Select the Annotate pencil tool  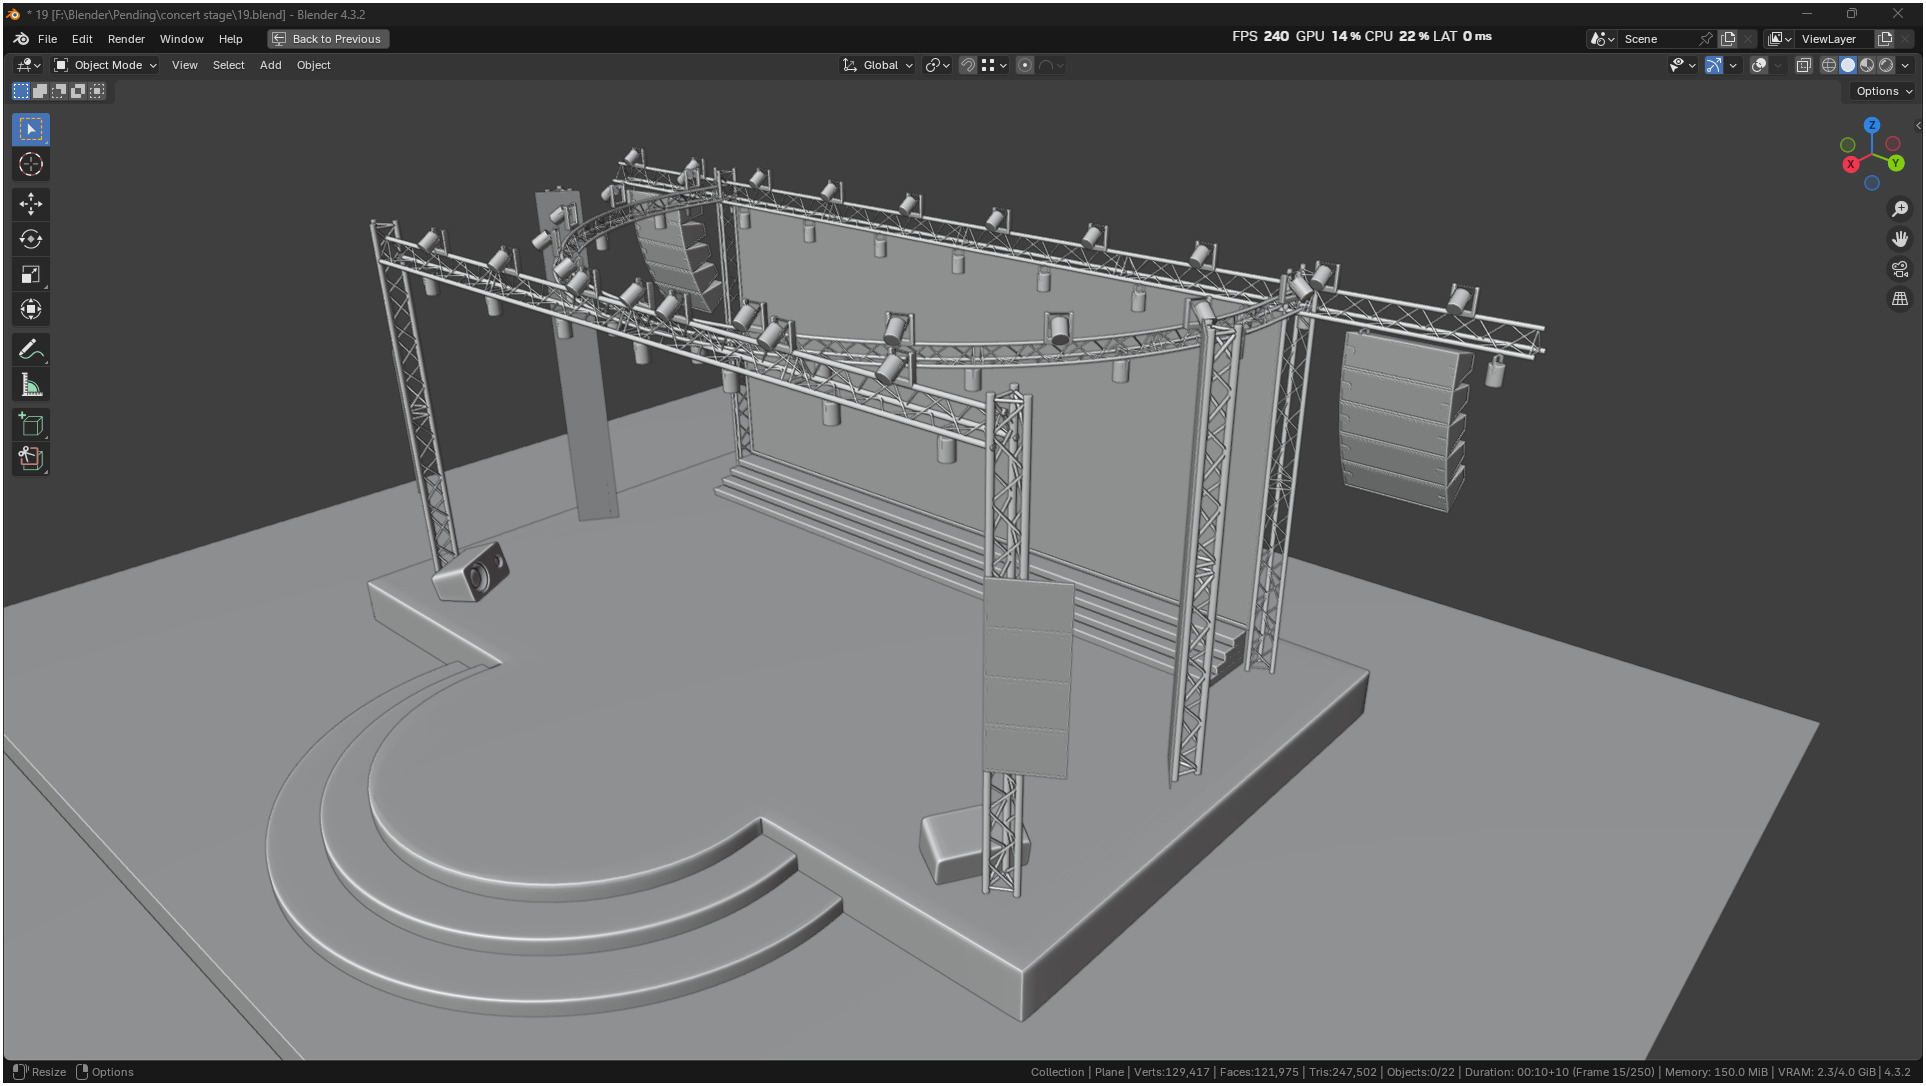[31, 350]
